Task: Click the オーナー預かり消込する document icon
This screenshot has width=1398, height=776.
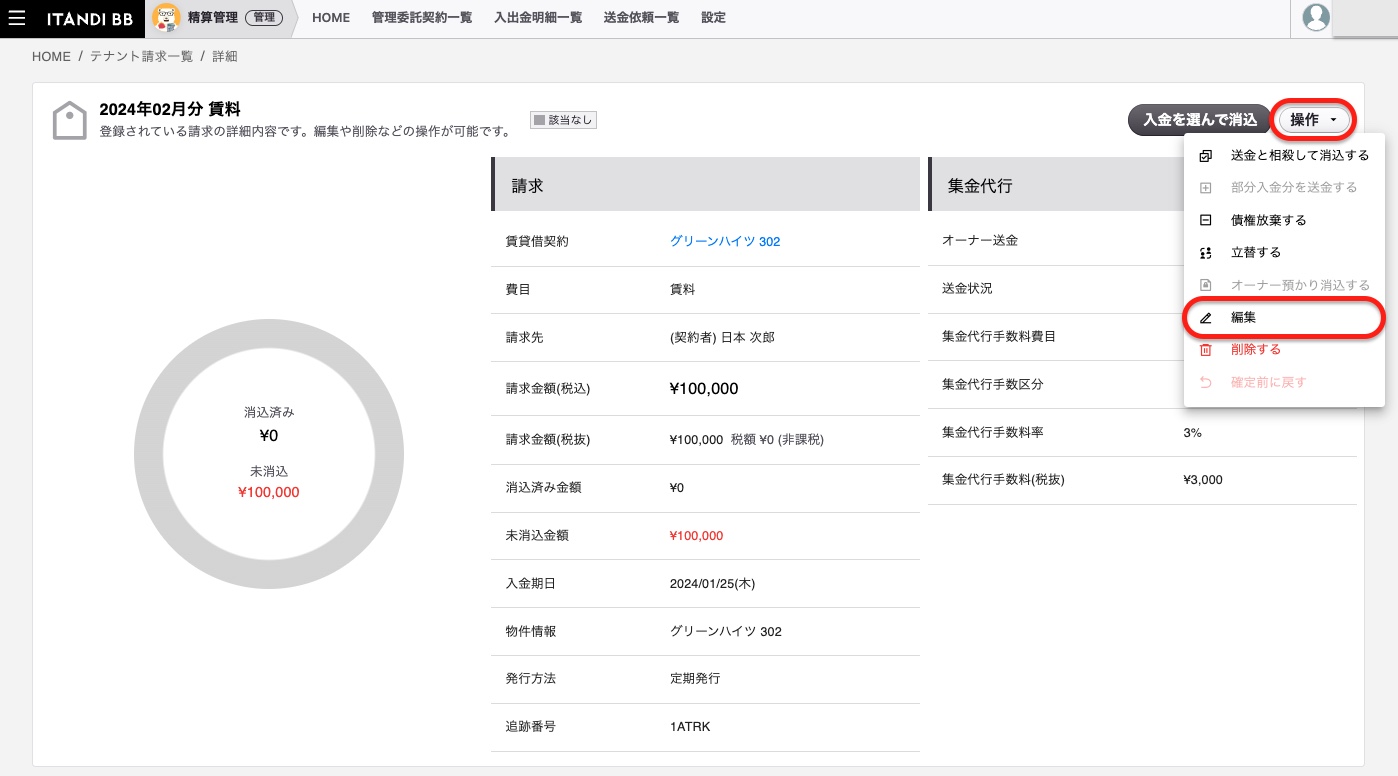Action: point(1206,285)
